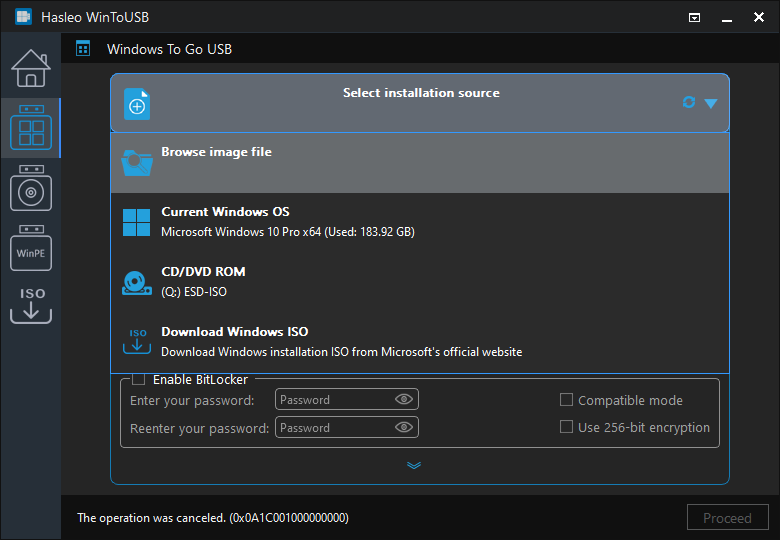Open the WinPE bootable USB tool
The width and height of the screenshot is (780, 540).
[x=31, y=248]
